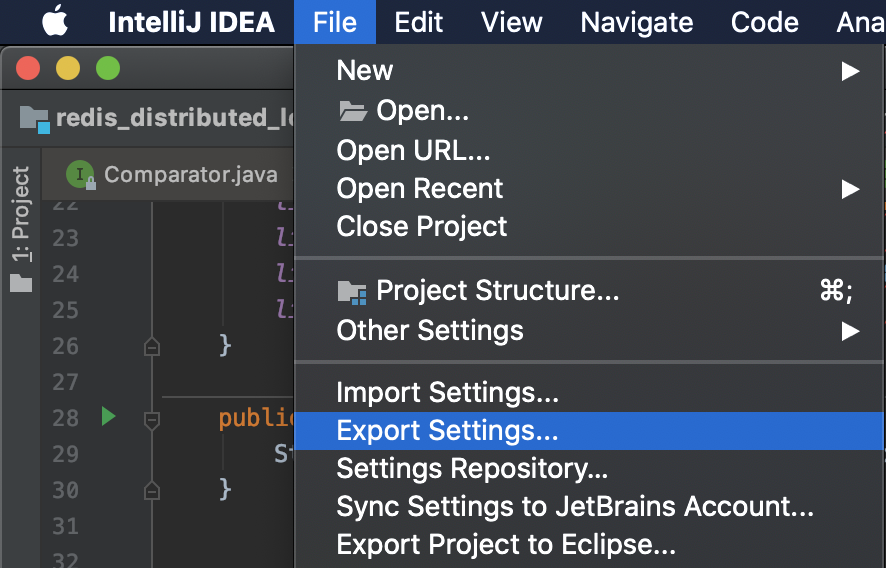Click Close Project in File menu
This screenshot has height=568, width=886.
click(422, 227)
